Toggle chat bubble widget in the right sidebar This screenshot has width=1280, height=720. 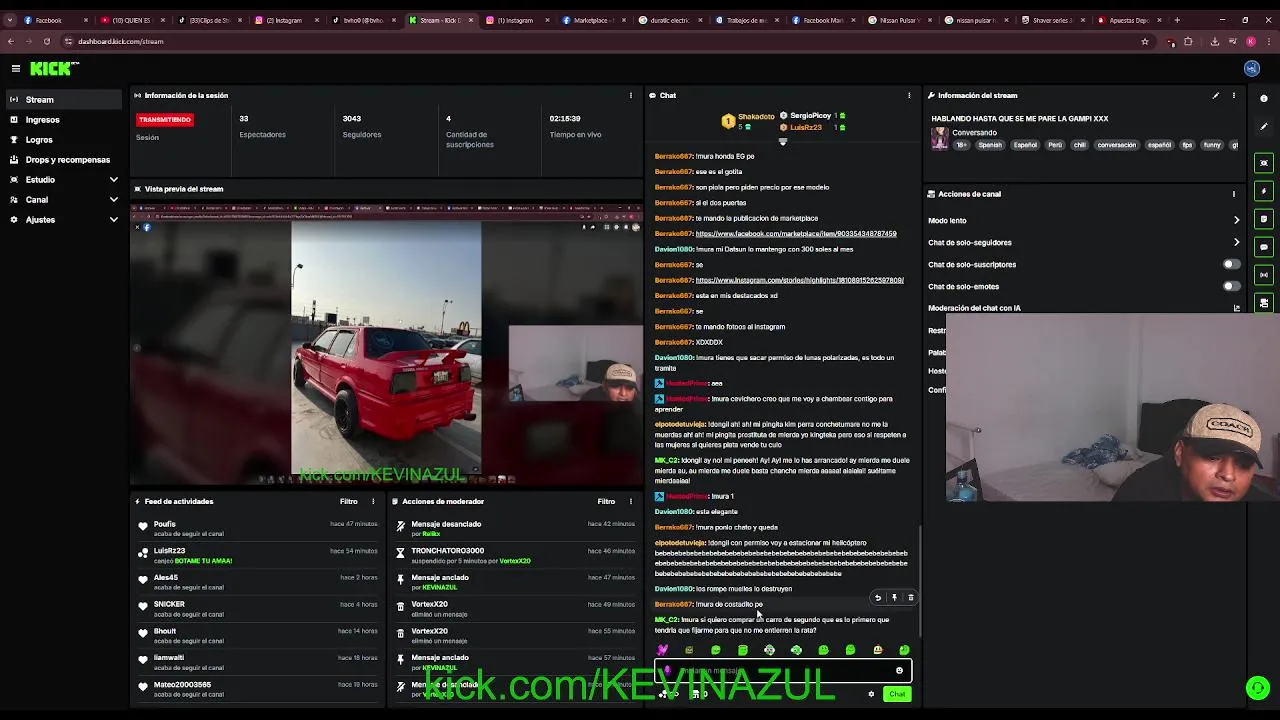click(1264, 247)
